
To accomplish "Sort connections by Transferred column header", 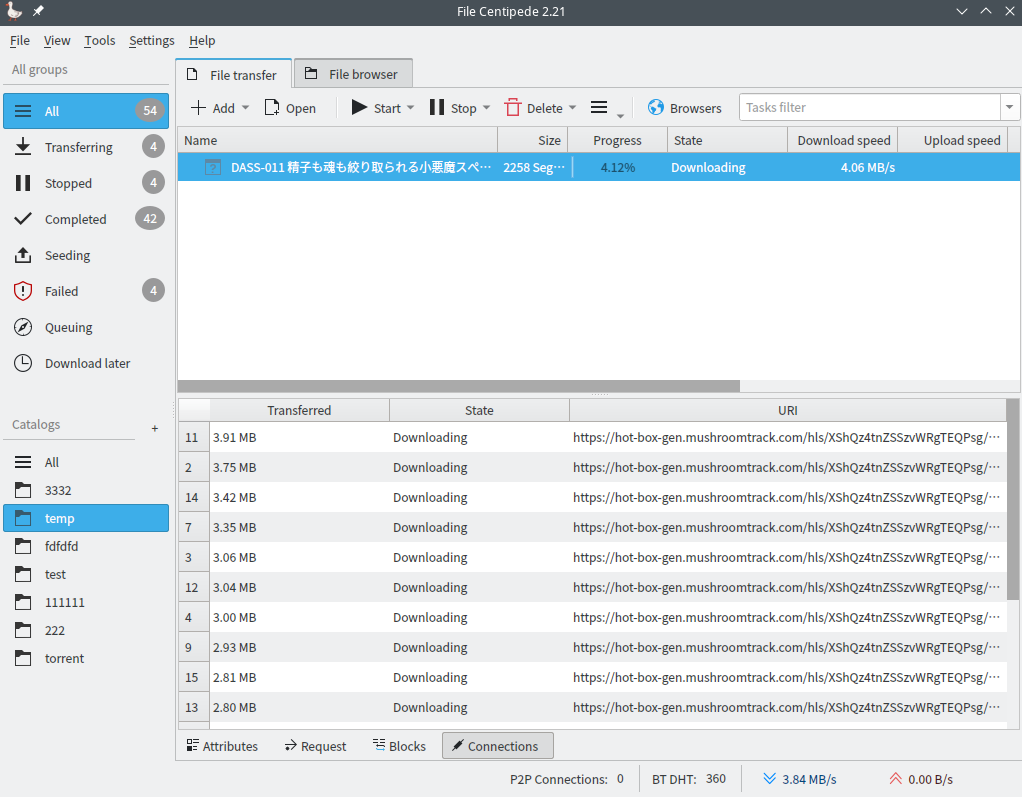I will (x=299, y=411).
